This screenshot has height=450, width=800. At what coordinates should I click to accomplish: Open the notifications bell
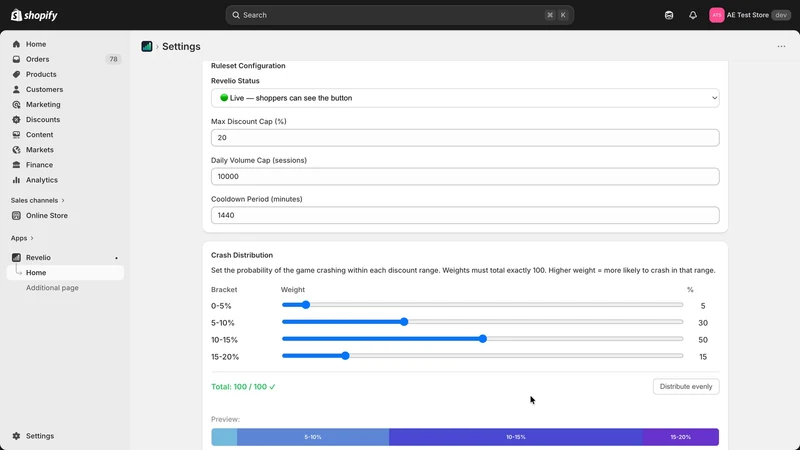[x=693, y=15]
